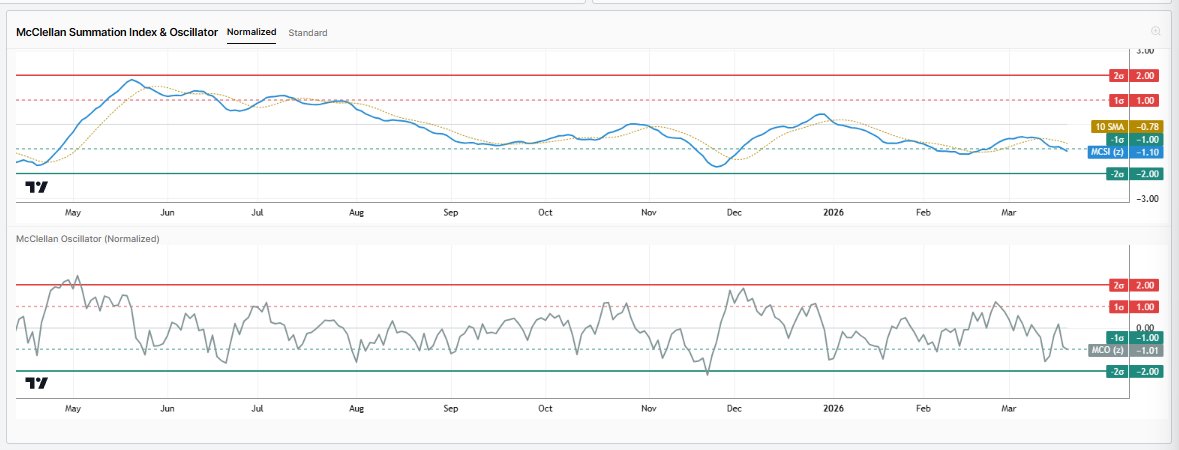This screenshot has height=450, width=1179.
Task: Click the red 1σ badge in Summation Index chart
Action: [1116, 100]
